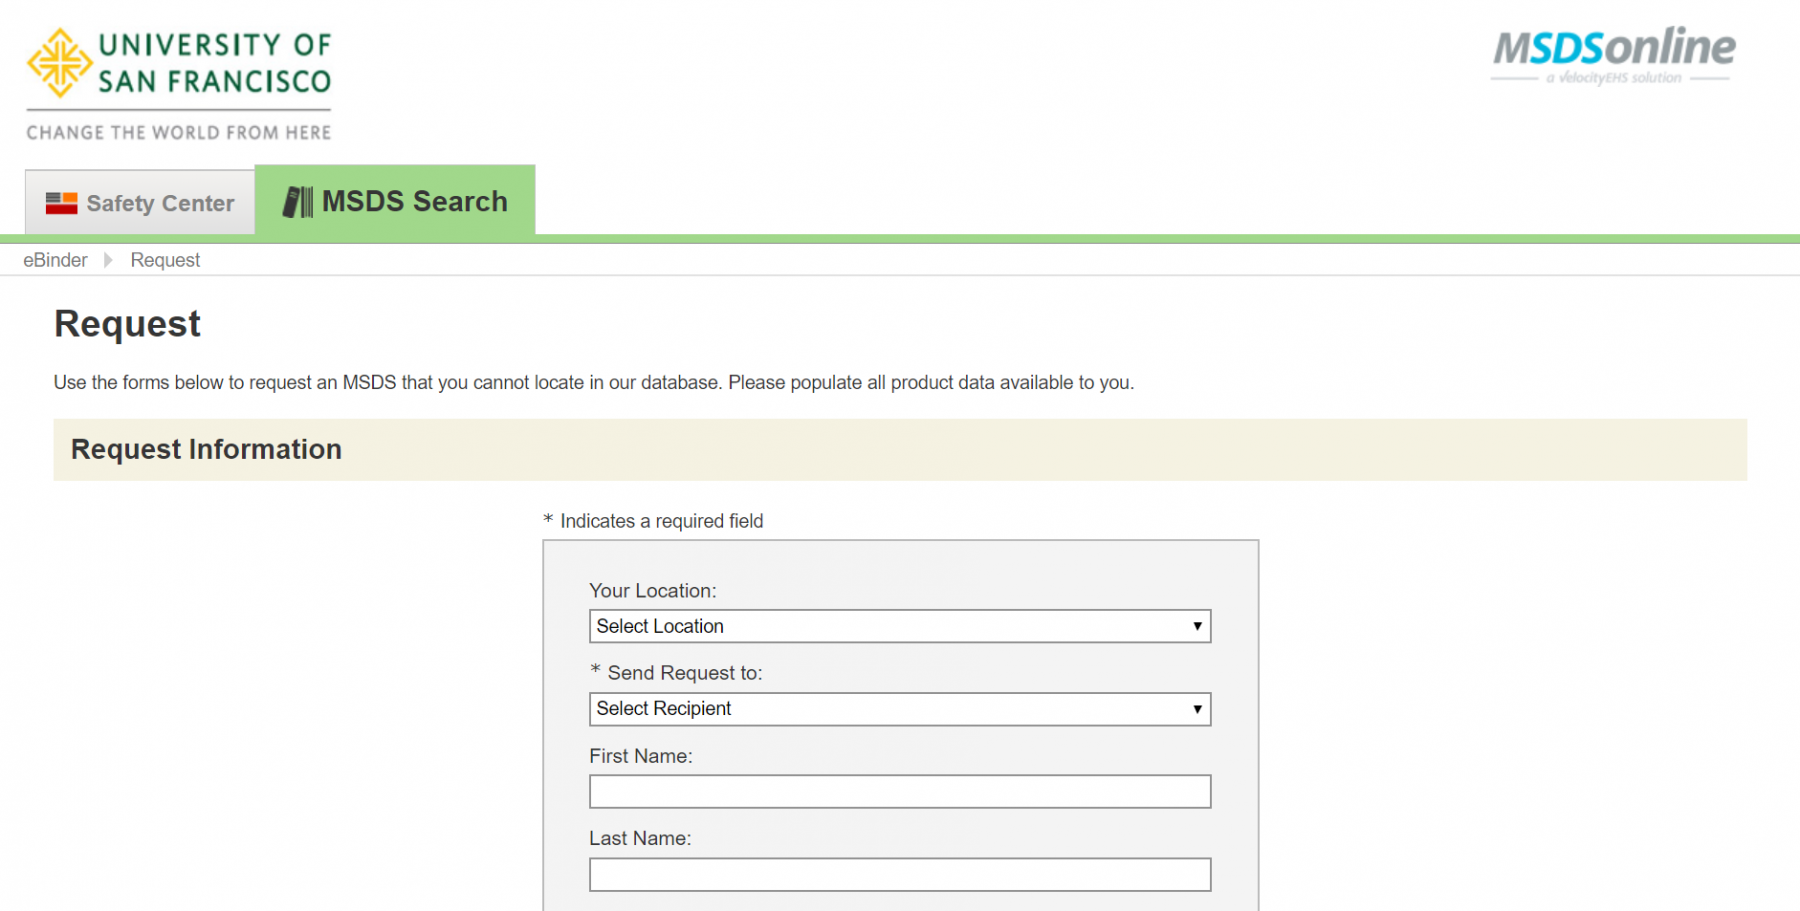The width and height of the screenshot is (1800, 911).
Task: Click the breadcrumb arrow separator after eBinder
Action: (x=108, y=260)
